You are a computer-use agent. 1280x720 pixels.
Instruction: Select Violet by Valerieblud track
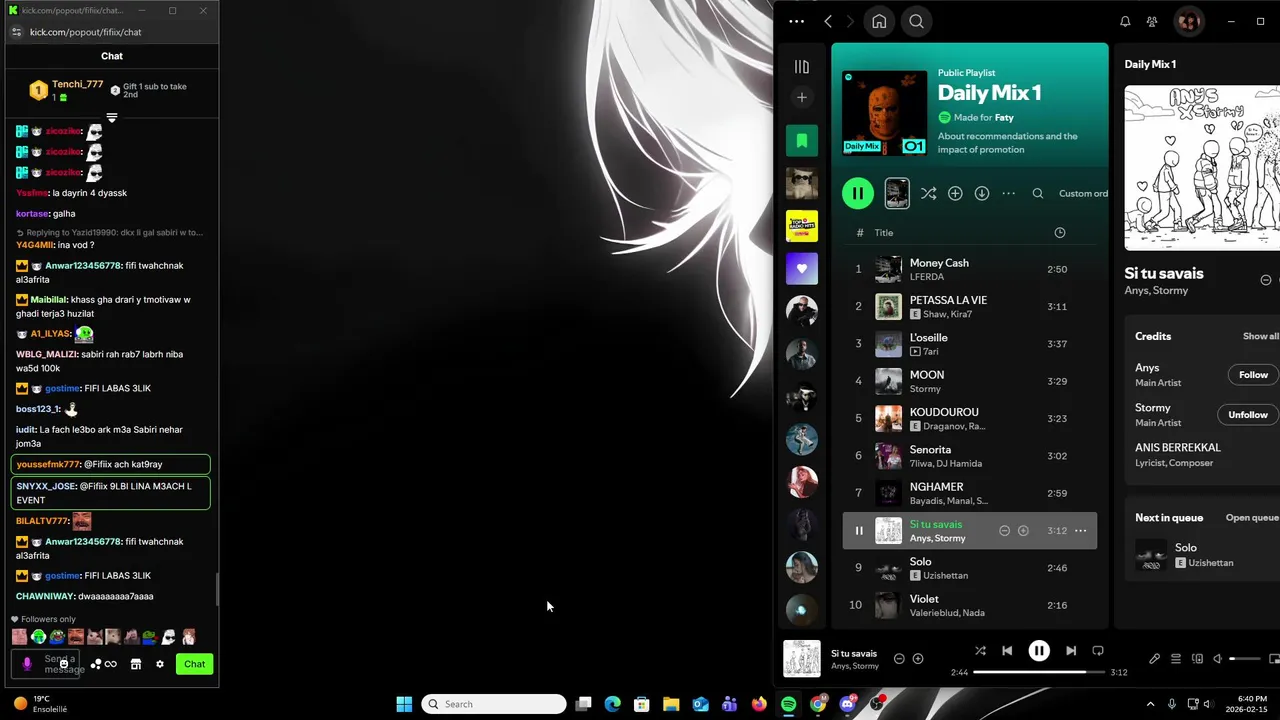[x=969, y=605]
